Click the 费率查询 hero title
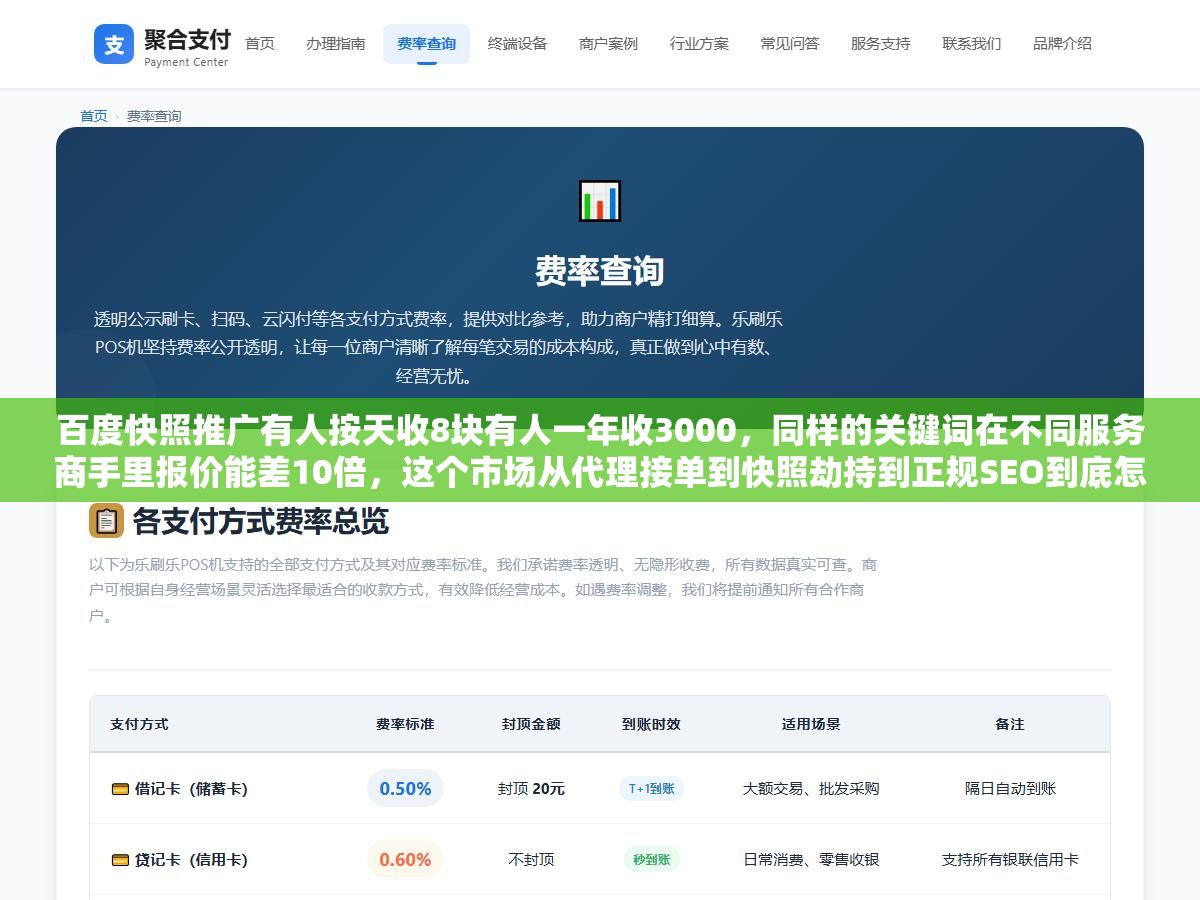Viewport: 1200px width, 900px height. (599, 271)
